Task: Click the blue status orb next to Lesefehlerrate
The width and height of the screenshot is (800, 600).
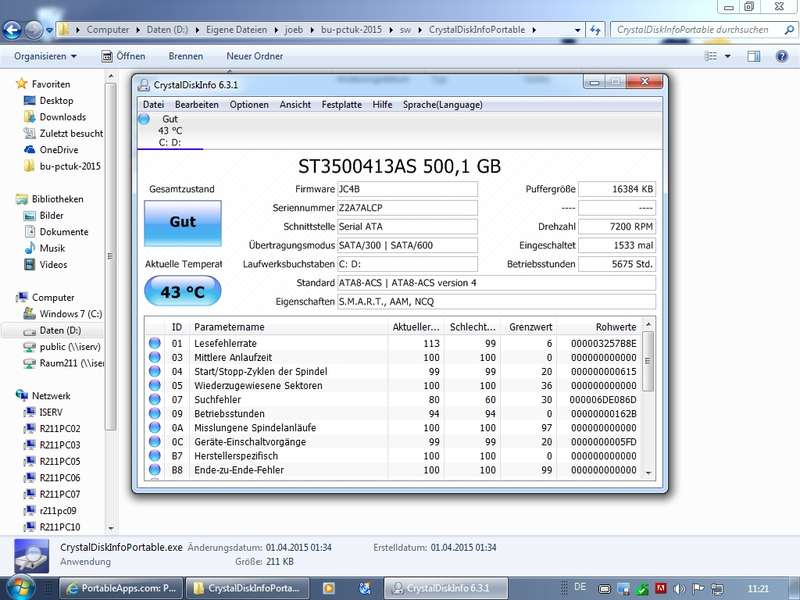Action: pos(155,343)
